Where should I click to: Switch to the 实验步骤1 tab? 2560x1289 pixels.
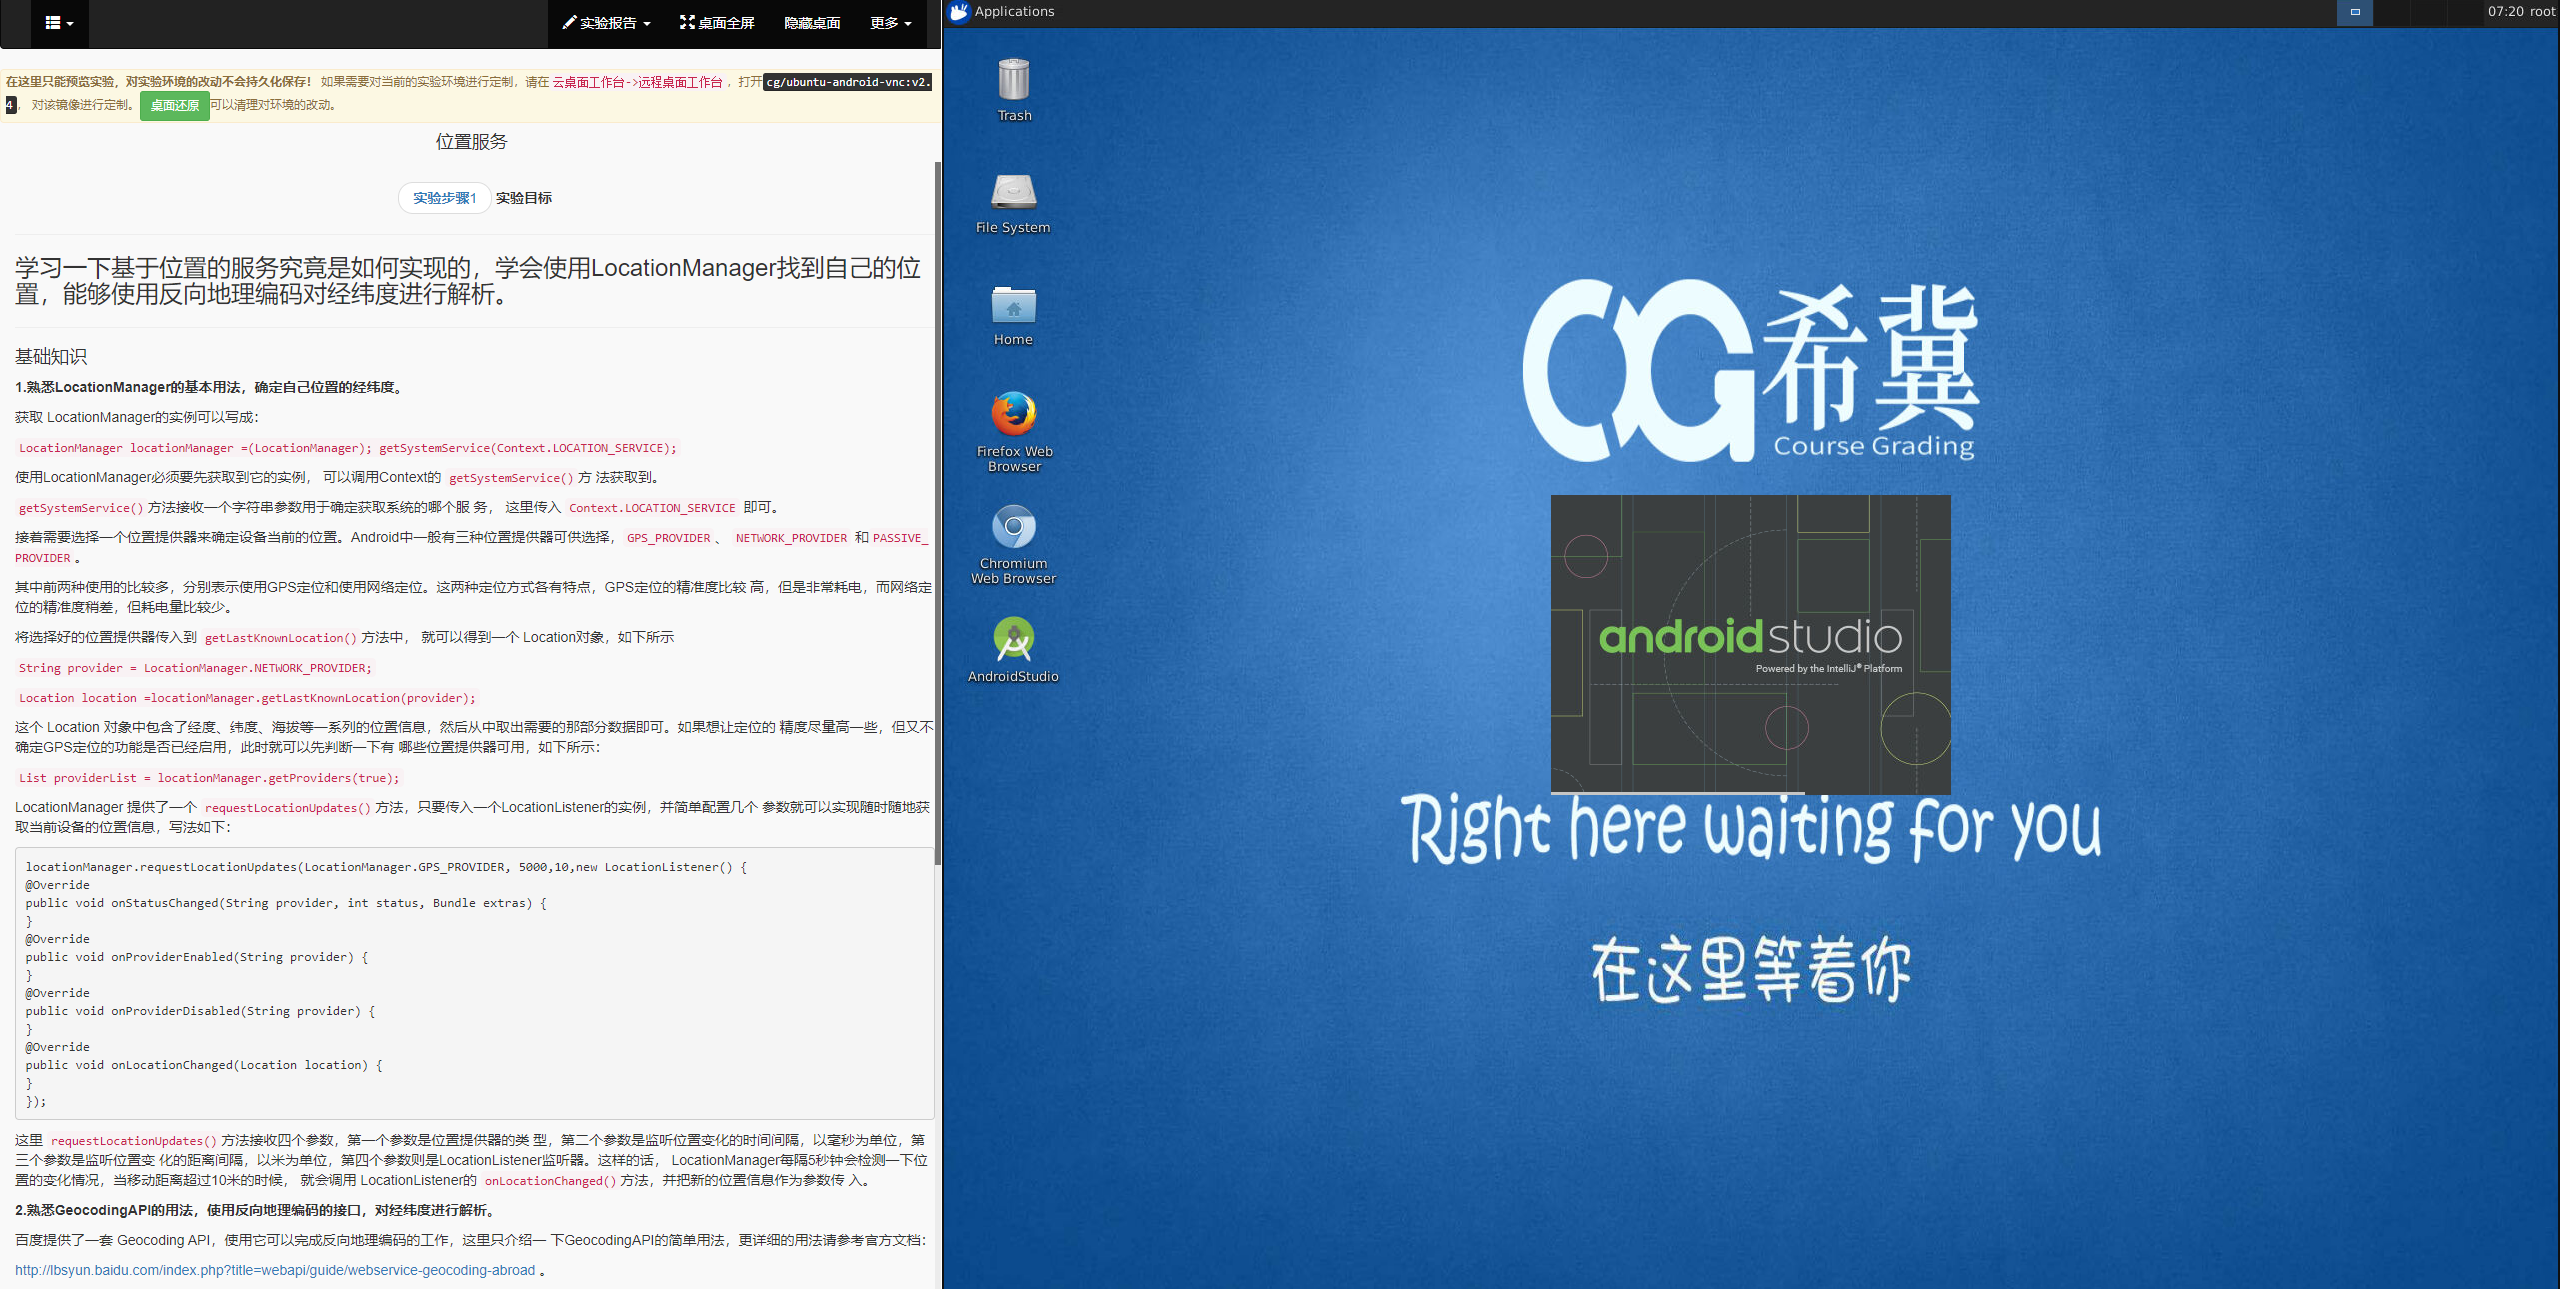[444, 198]
